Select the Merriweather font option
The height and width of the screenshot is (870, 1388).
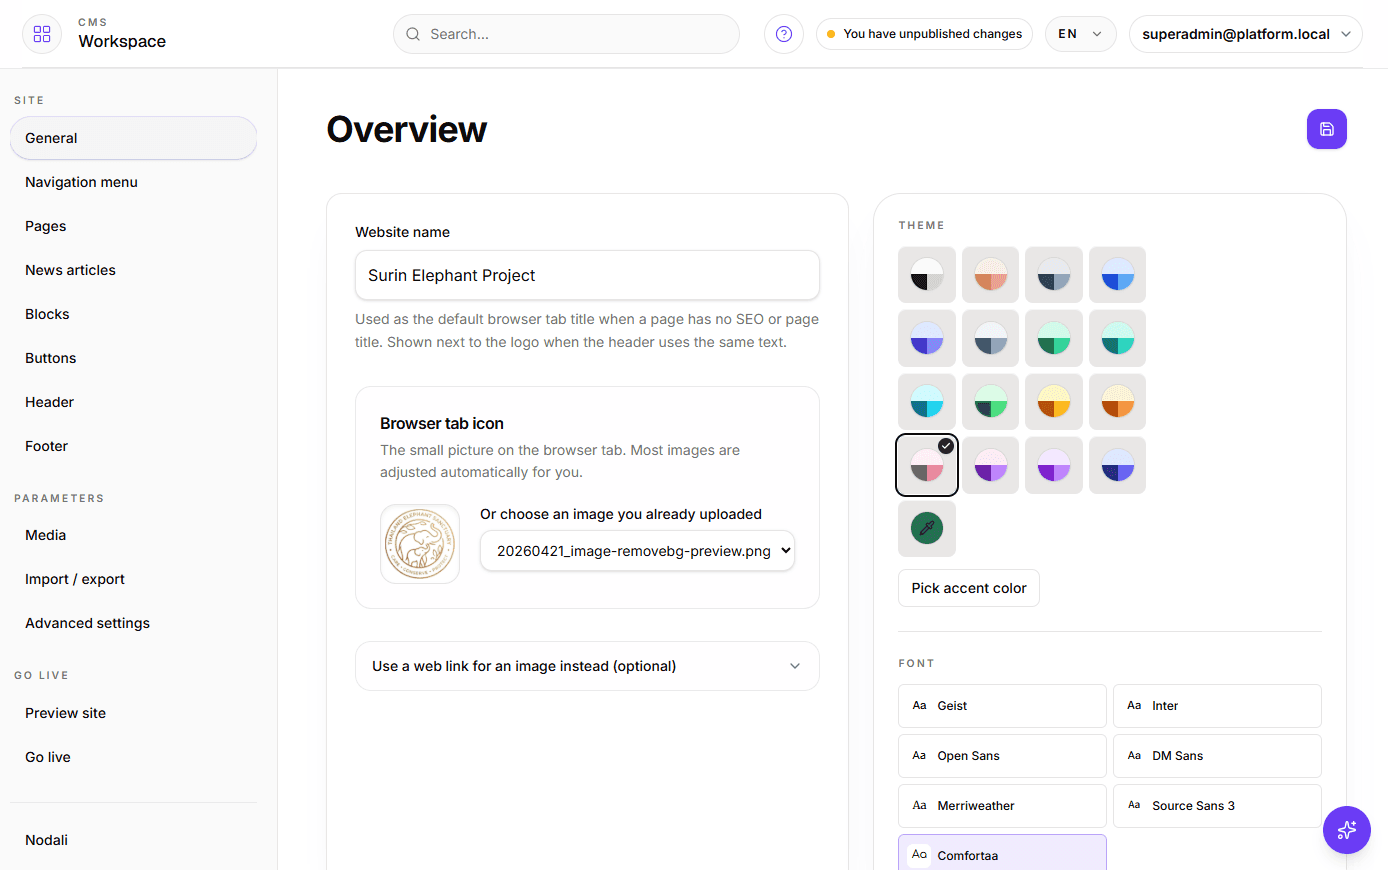pyautogui.click(x=1002, y=805)
